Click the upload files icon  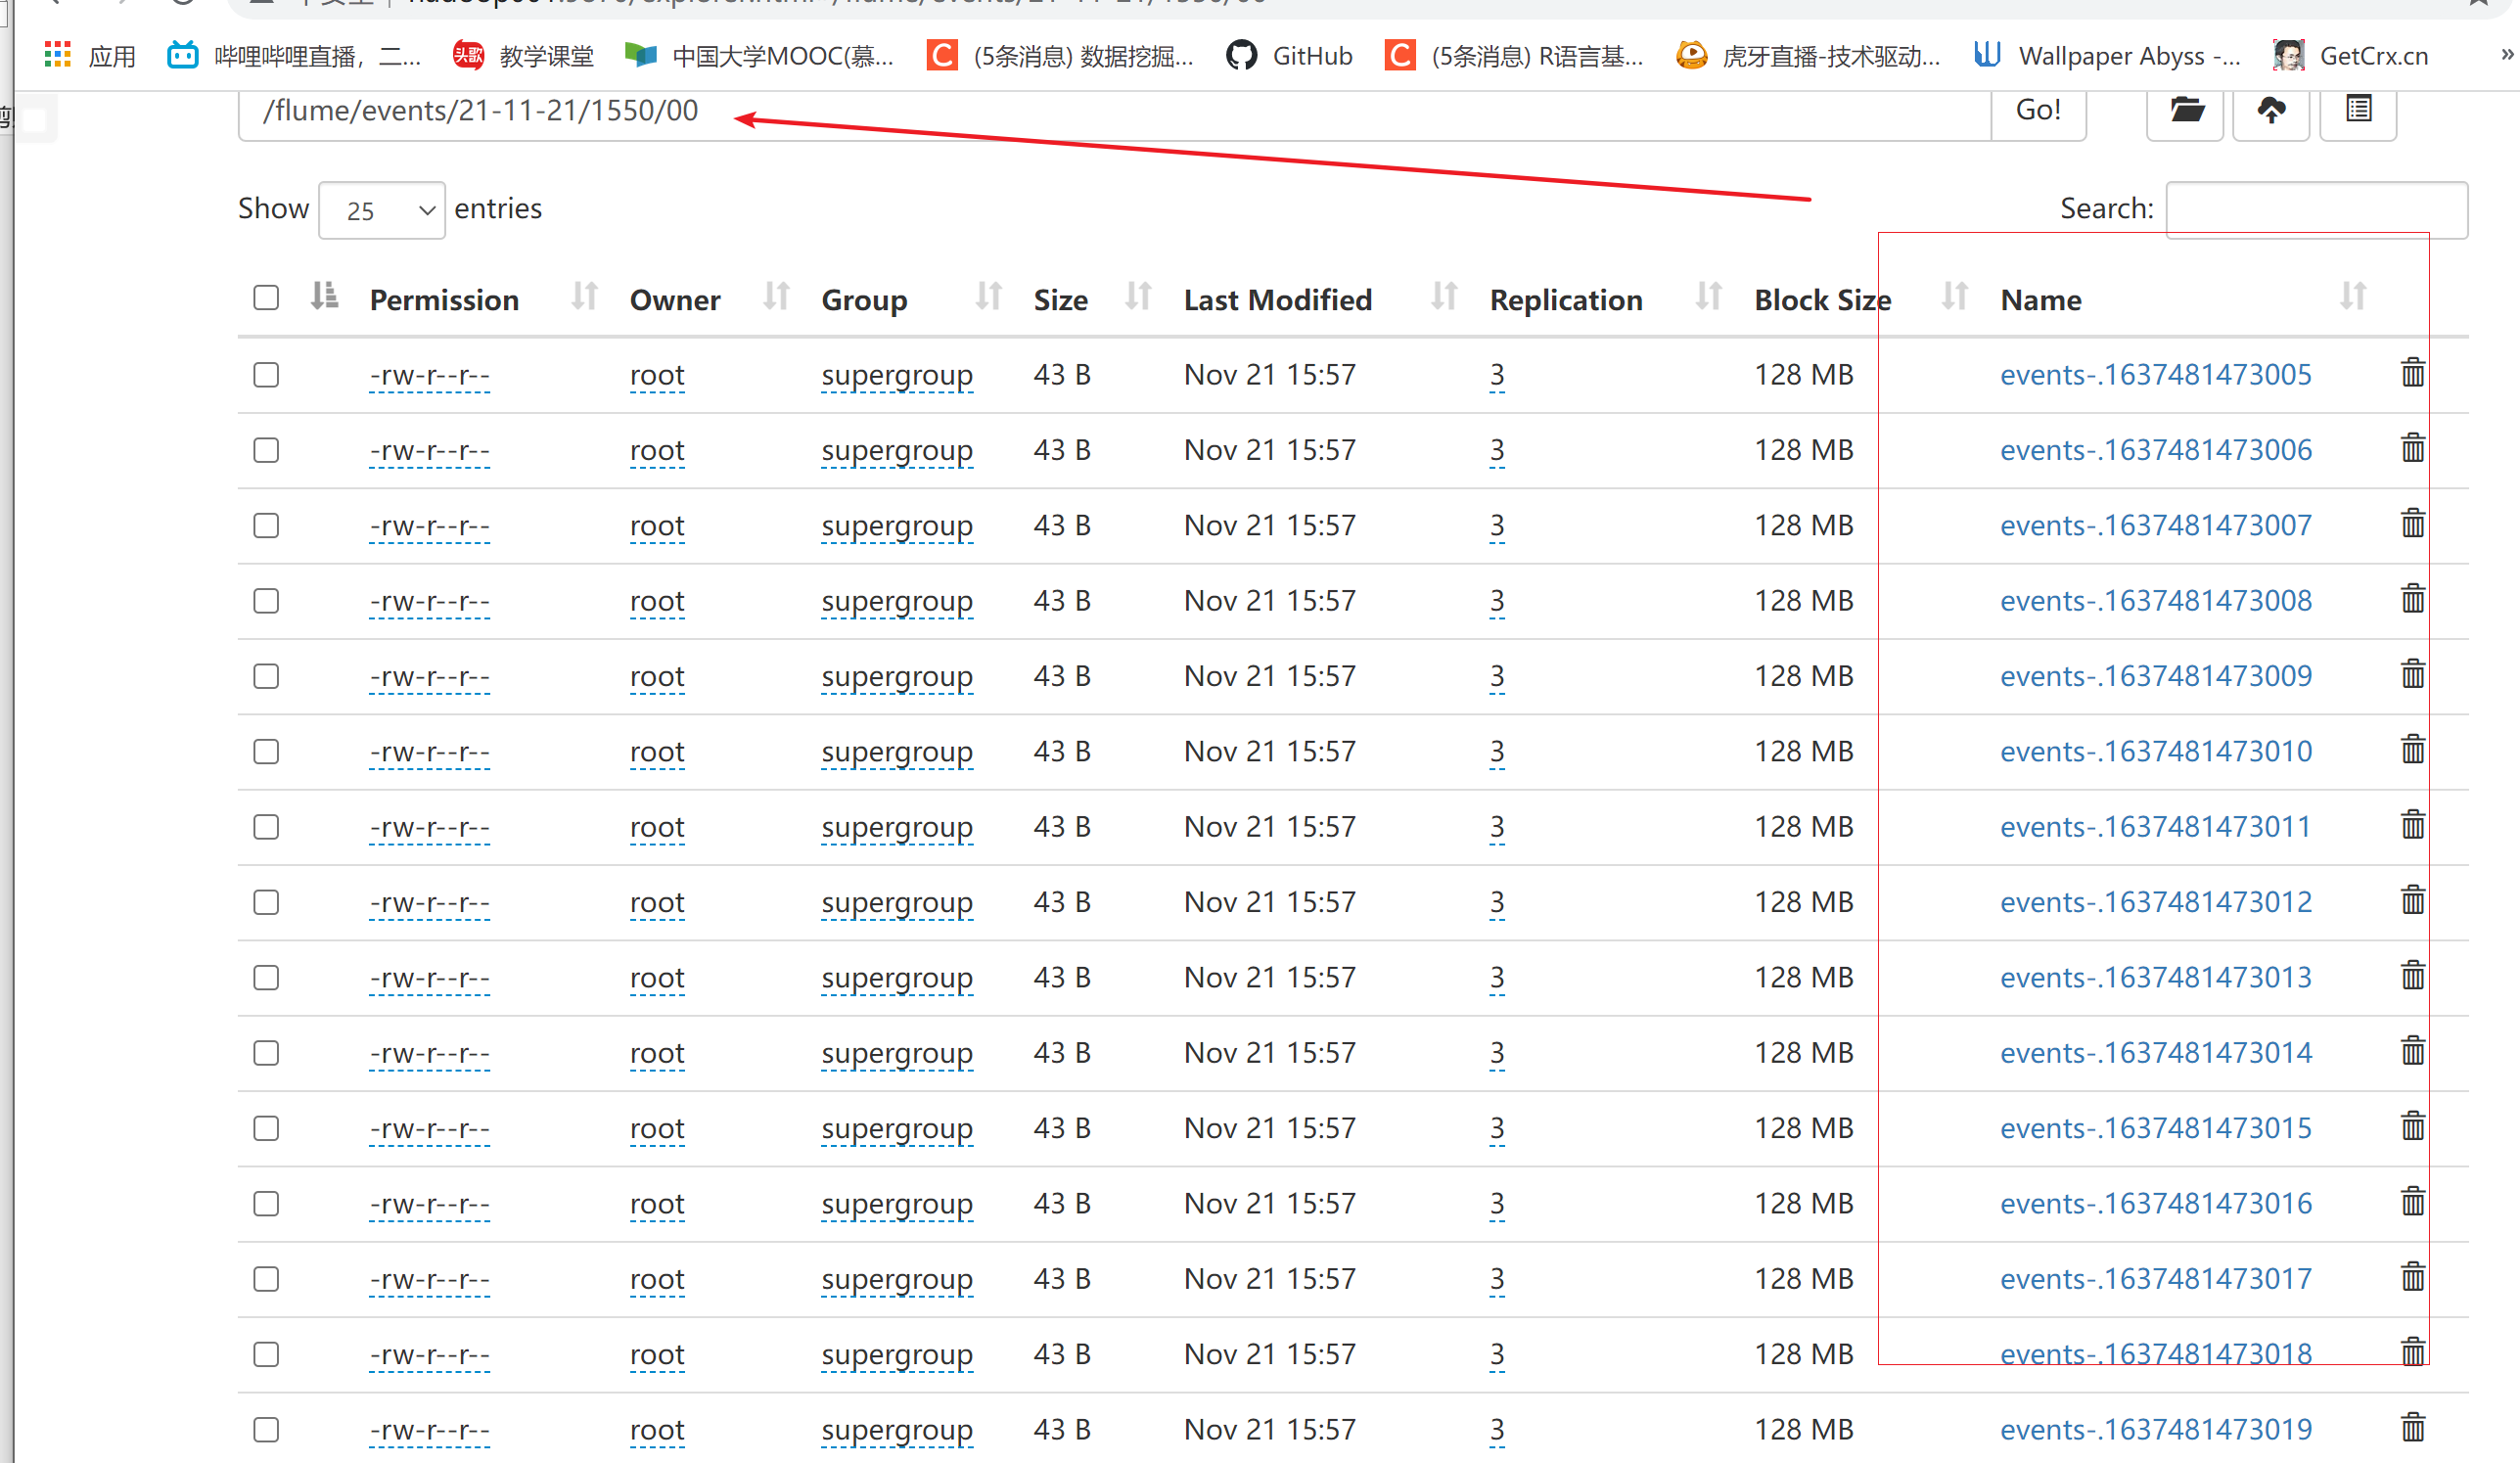(x=2271, y=110)
